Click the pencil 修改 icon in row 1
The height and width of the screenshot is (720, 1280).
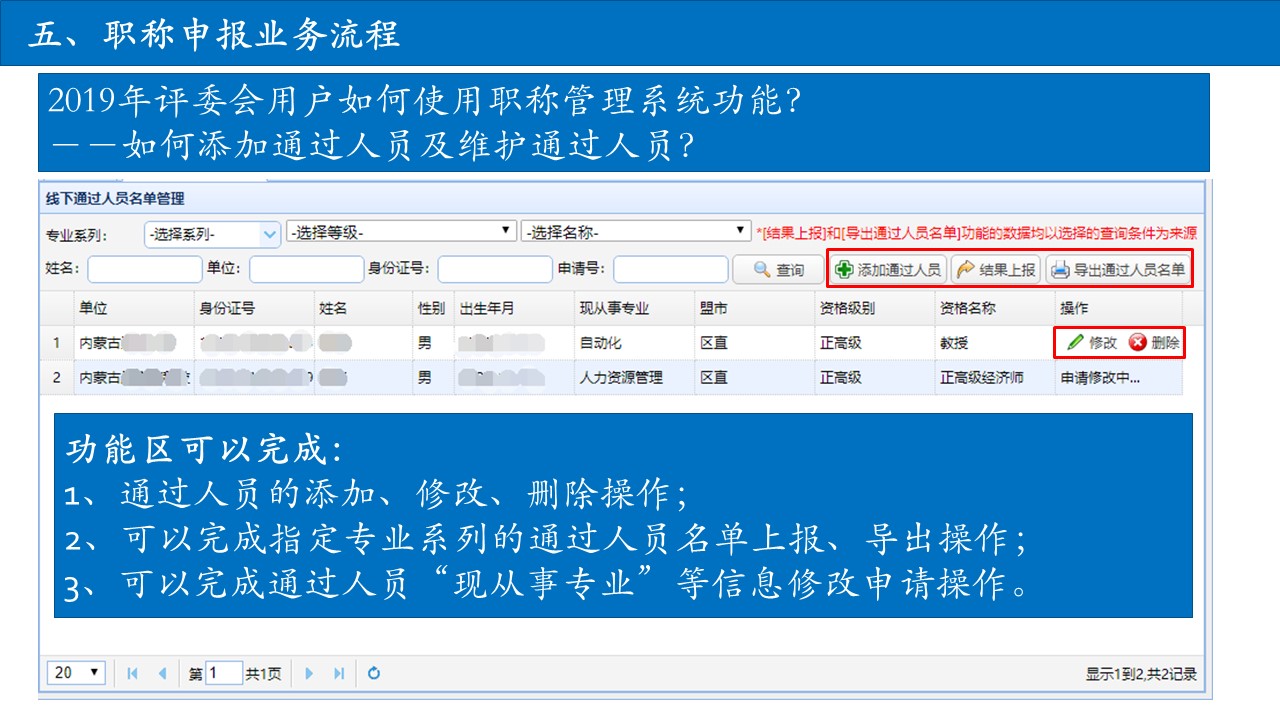pyautogui.click(x=1076, y=343)
